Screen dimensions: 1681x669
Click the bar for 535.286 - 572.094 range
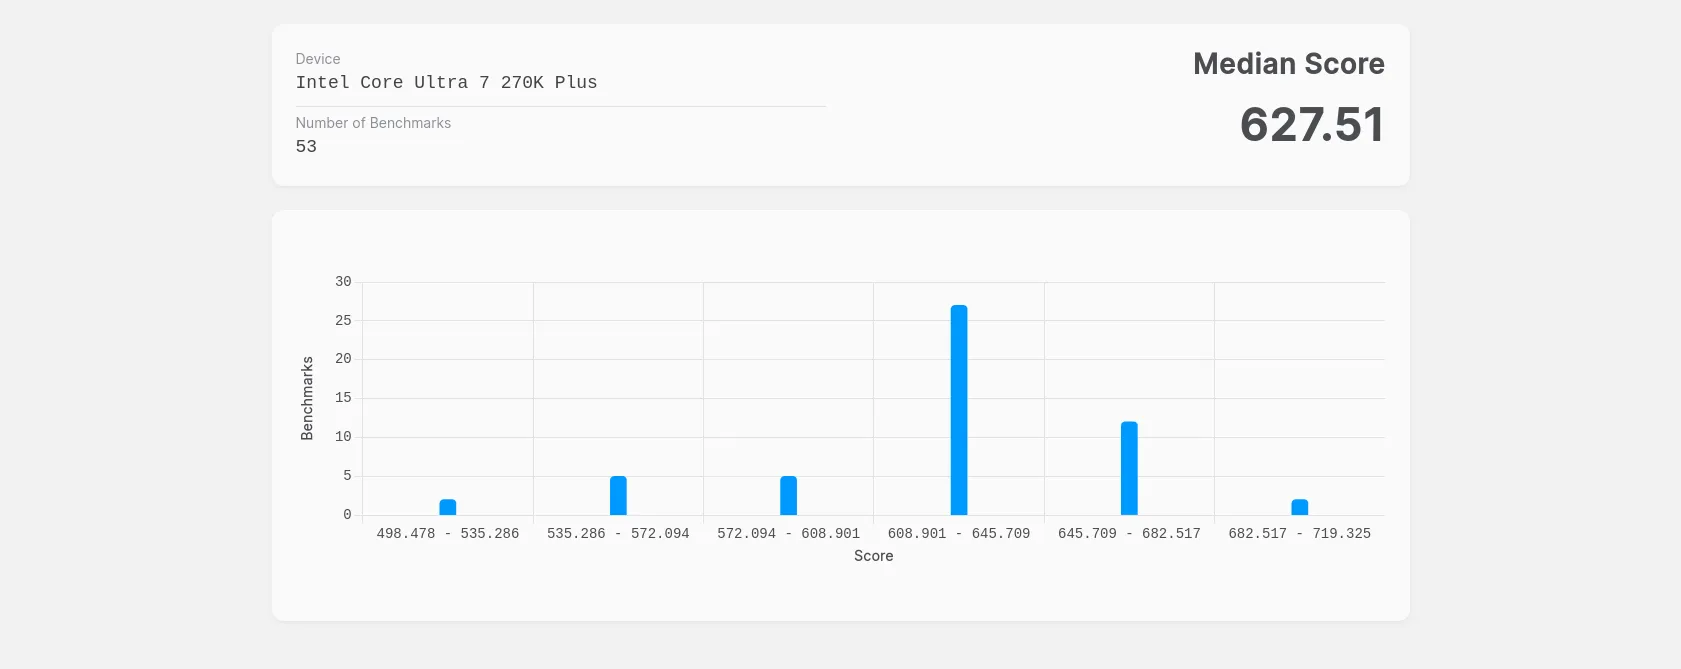pos(618,495)
